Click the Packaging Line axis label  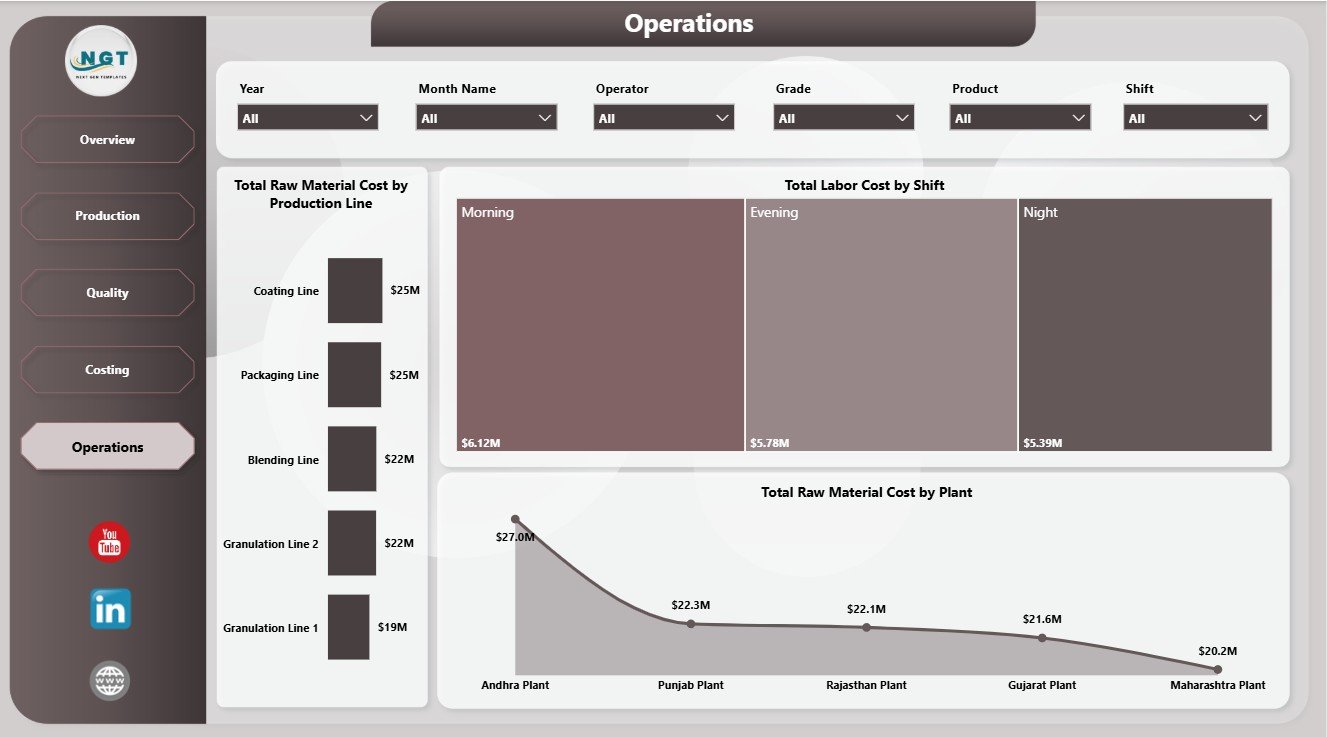point(280,375)
